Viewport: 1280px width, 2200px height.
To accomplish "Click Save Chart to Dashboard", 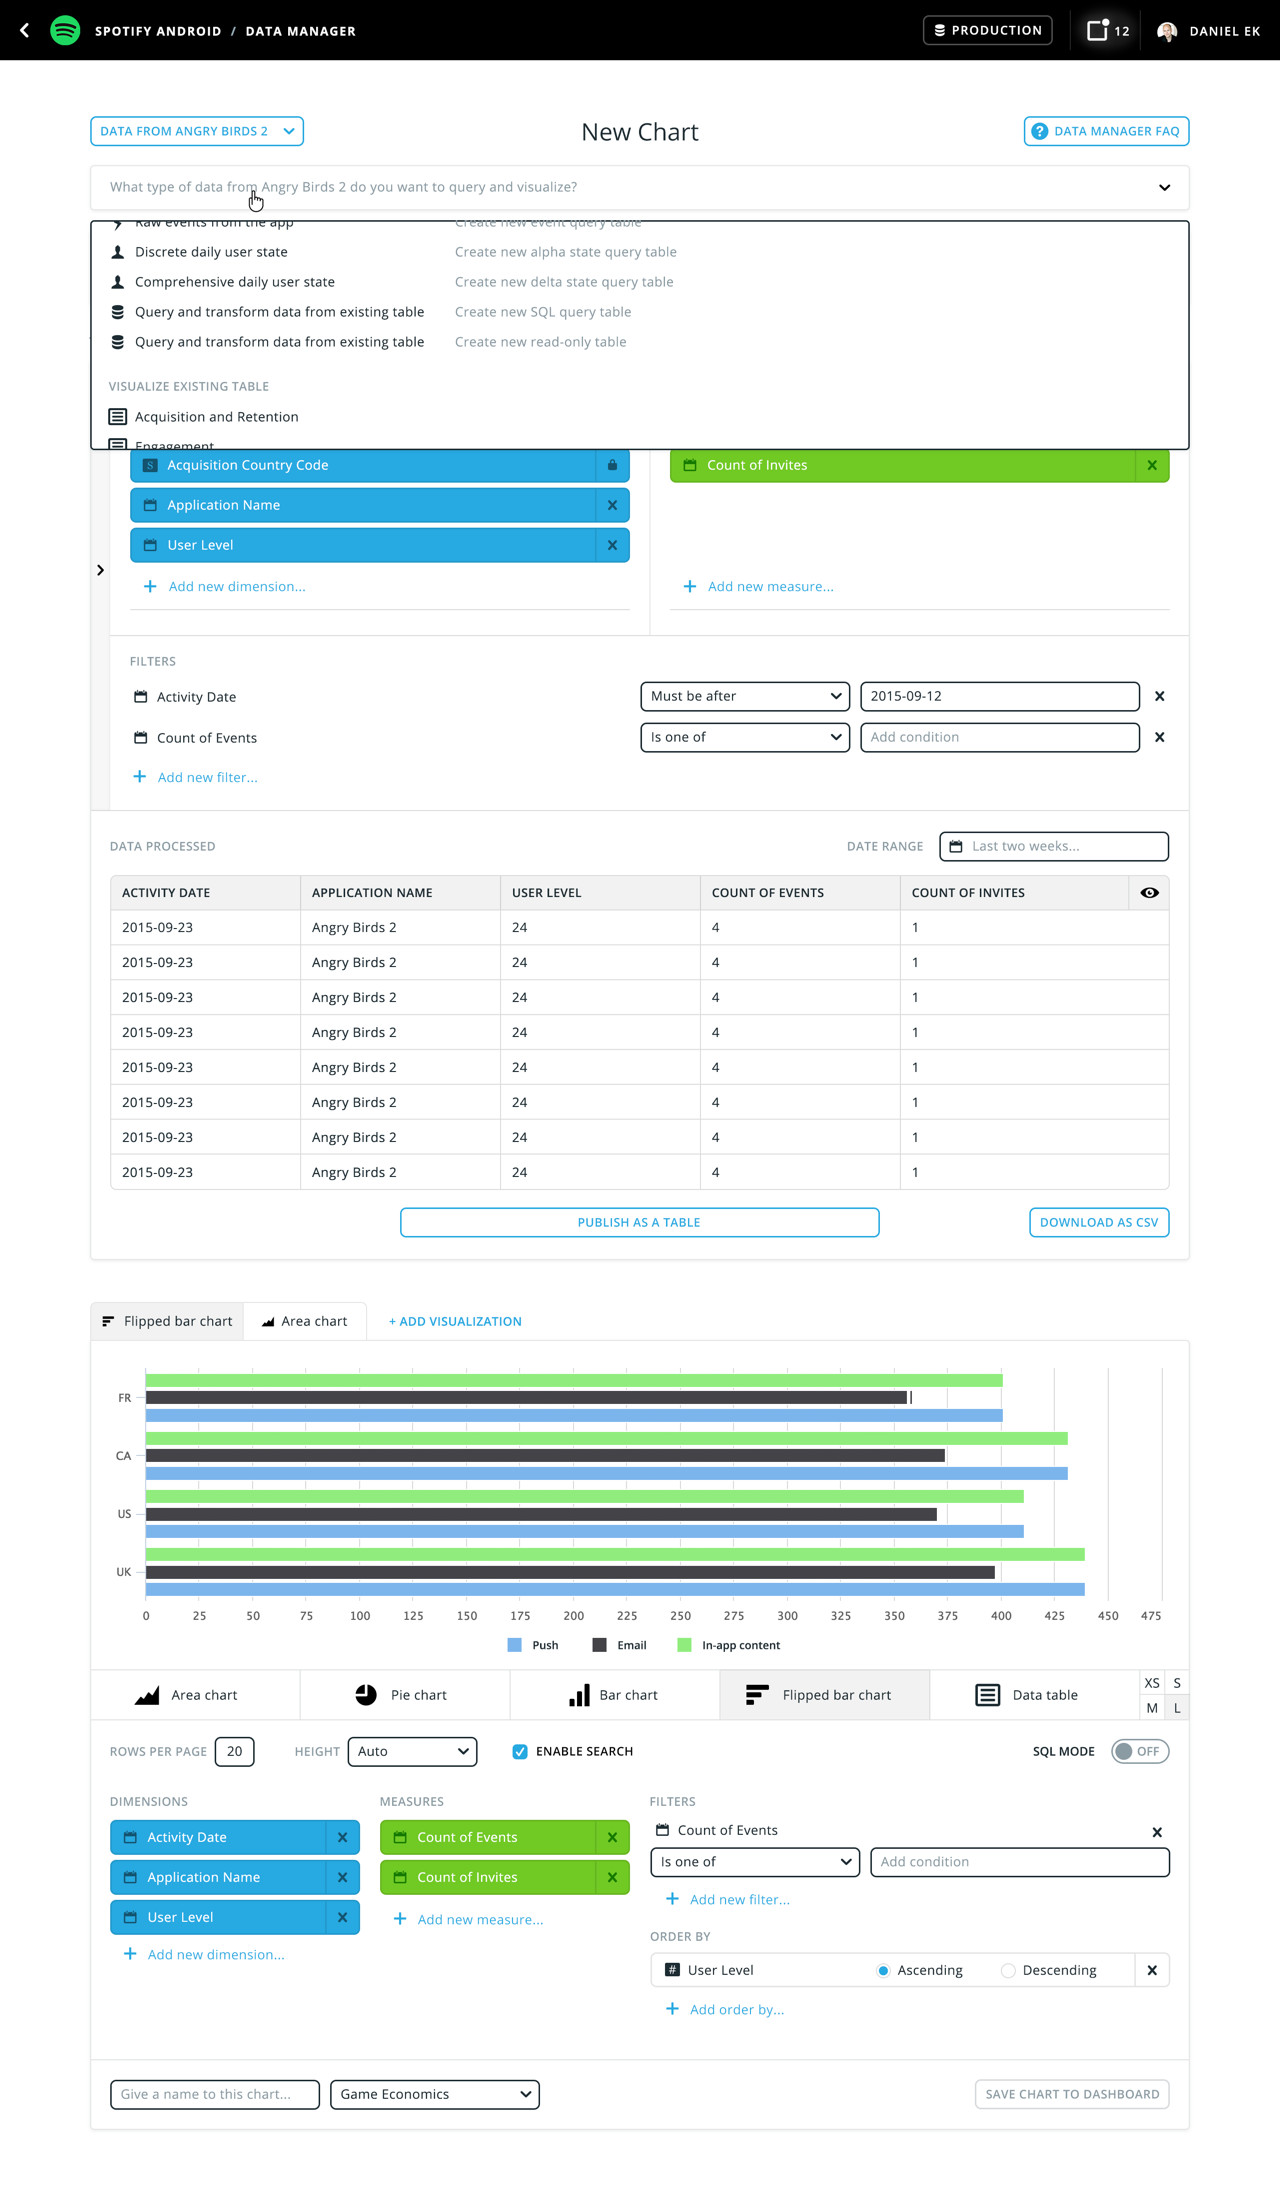I will [x=1072, y=2094].
